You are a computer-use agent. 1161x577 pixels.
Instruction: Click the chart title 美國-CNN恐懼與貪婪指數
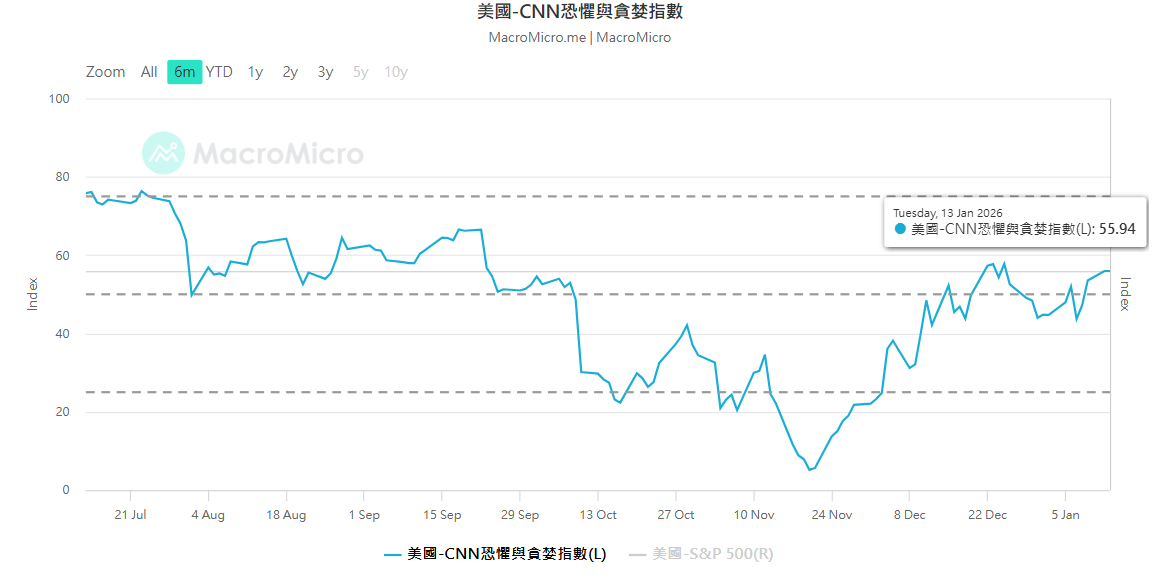580,13
